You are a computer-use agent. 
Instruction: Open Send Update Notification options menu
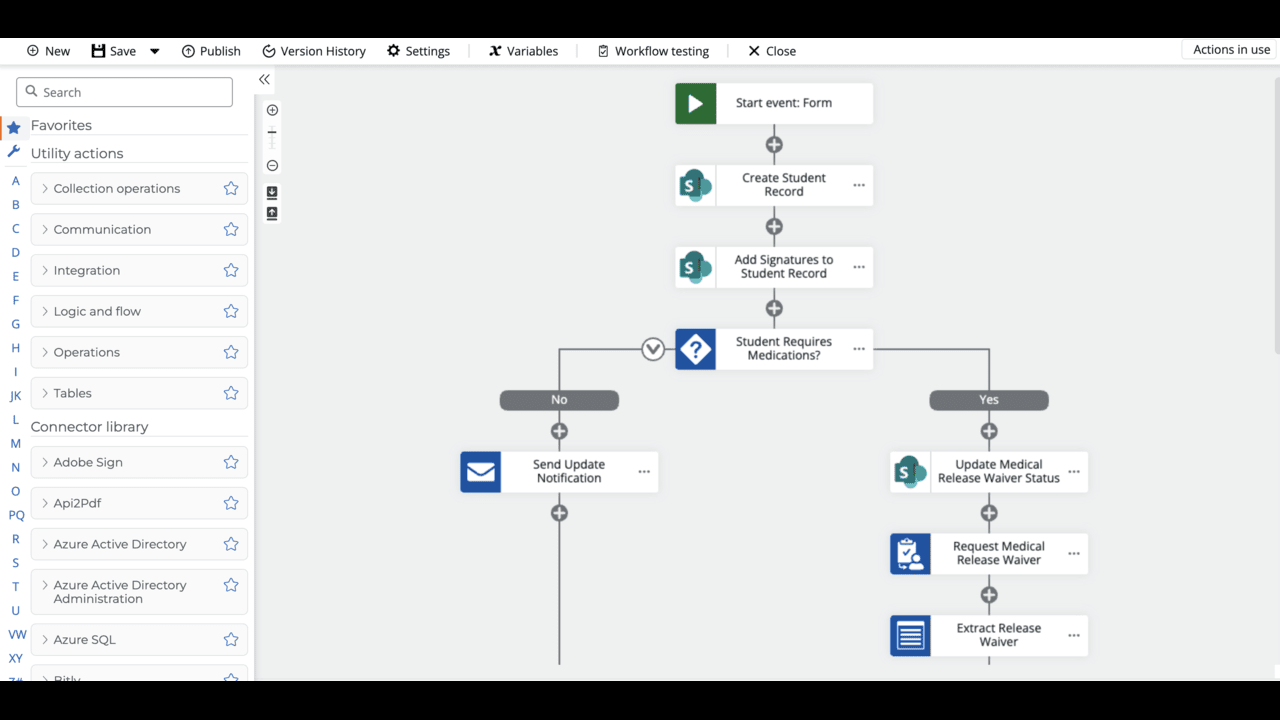644,472
